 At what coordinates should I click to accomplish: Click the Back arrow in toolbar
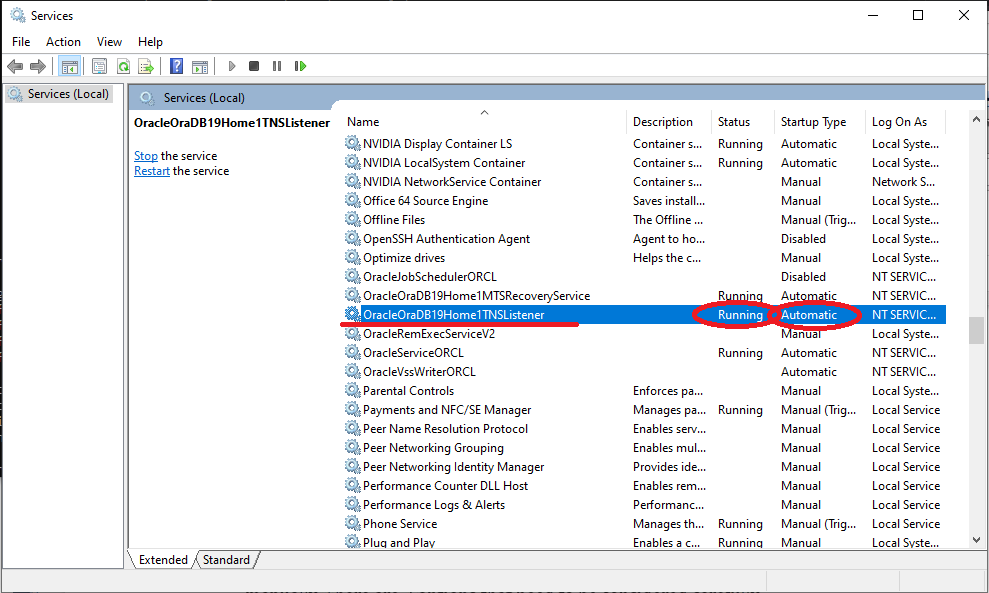(x=15, y=67)
